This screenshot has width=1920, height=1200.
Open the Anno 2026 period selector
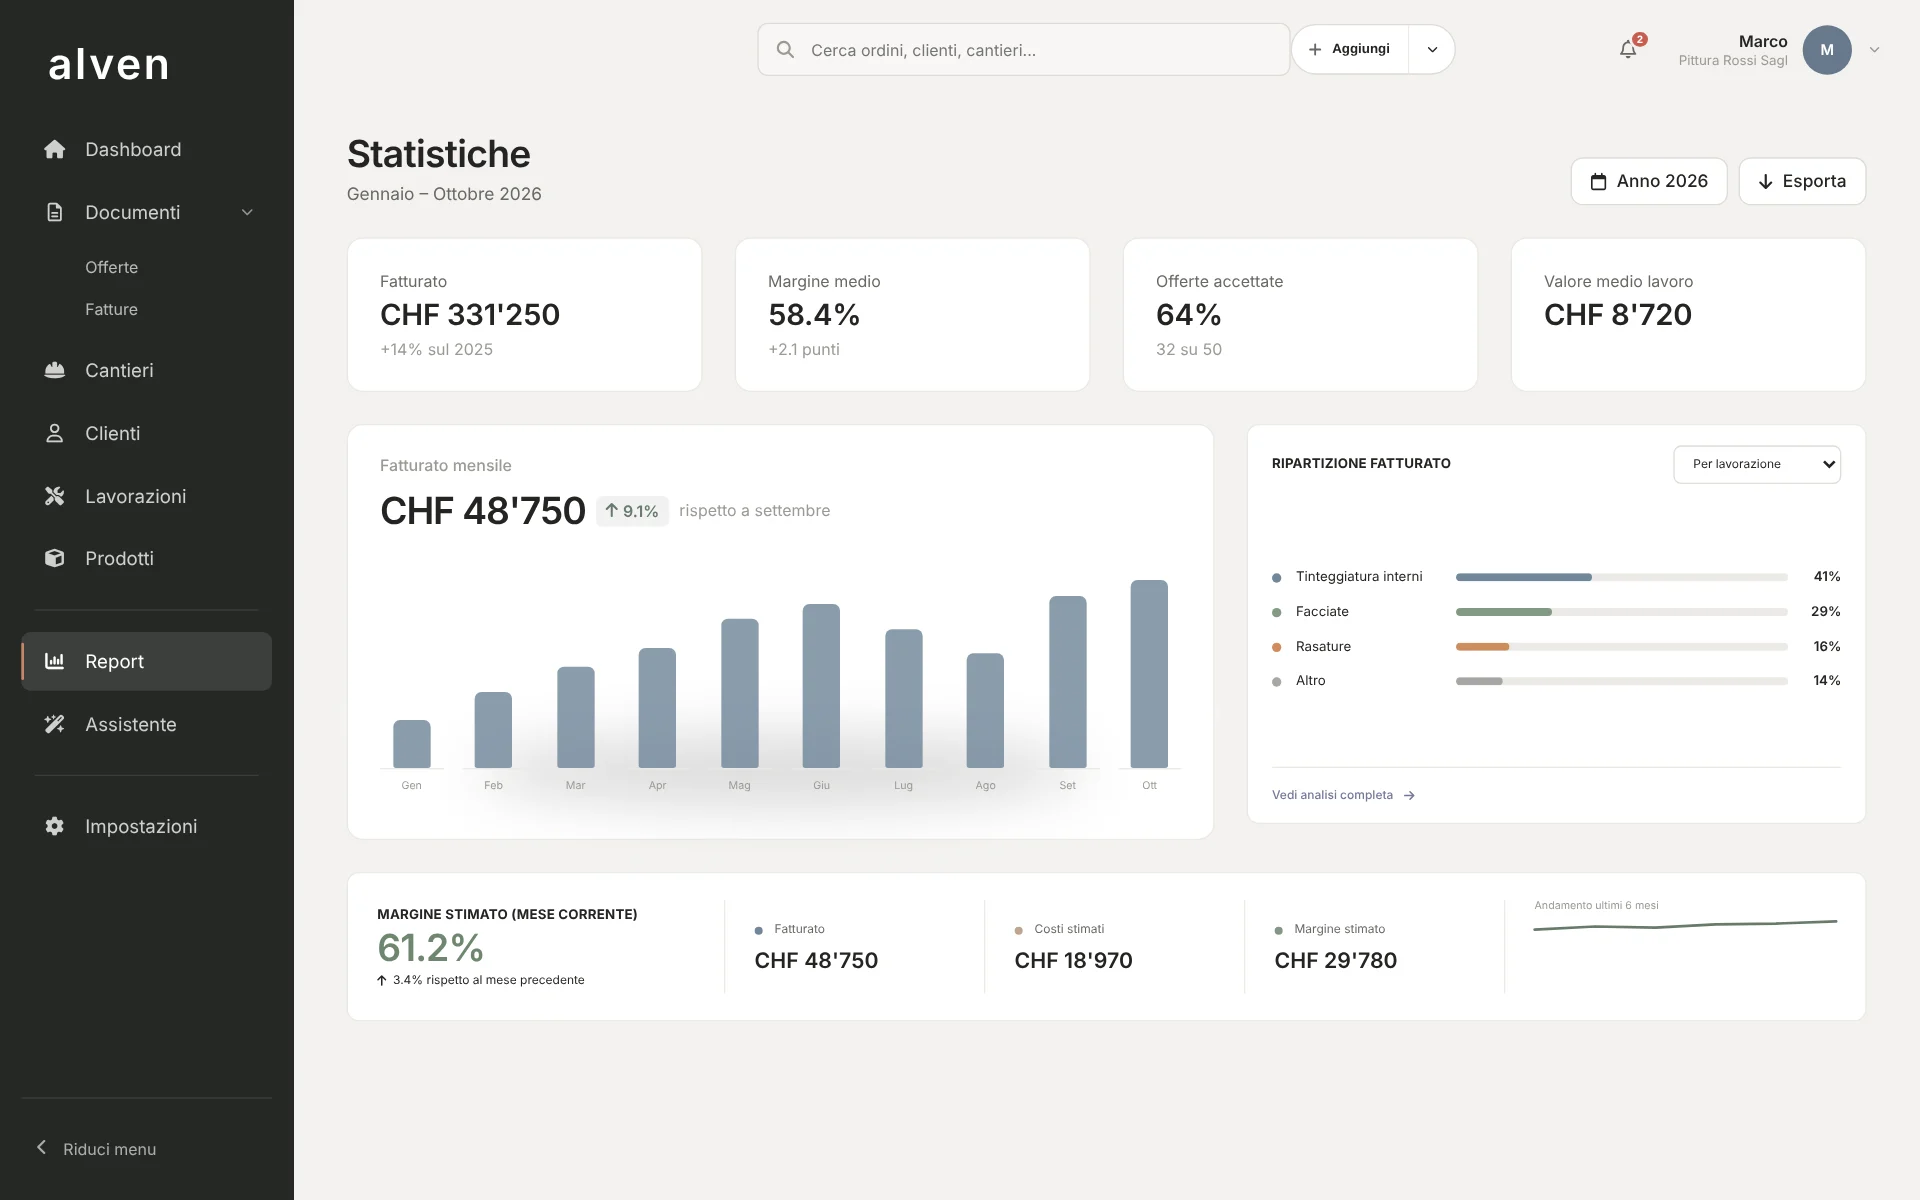pos(1649,181)
